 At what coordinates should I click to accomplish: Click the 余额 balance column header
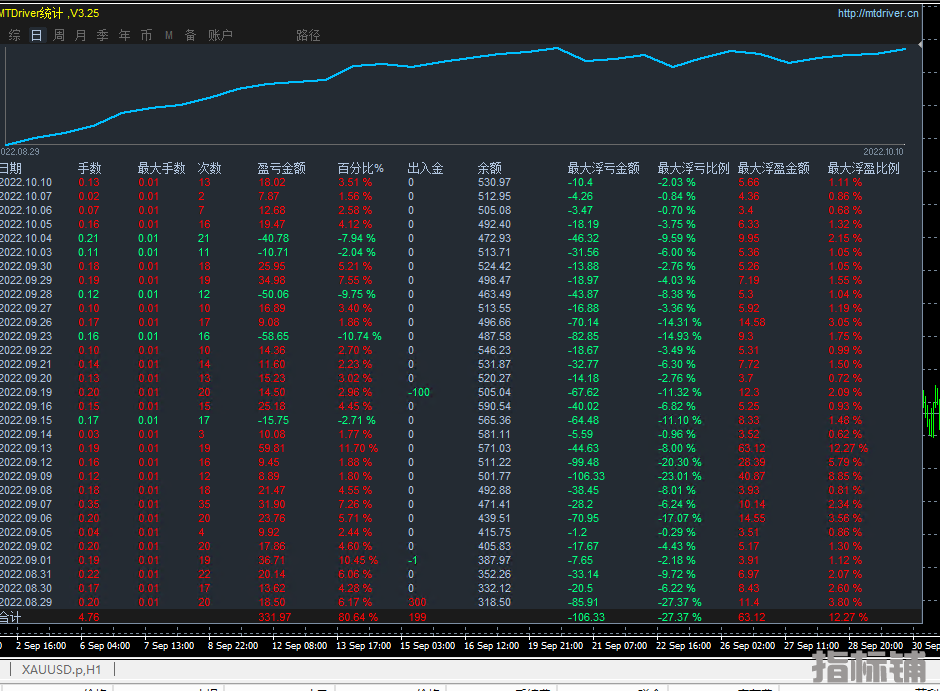click(x=489, y=168)
